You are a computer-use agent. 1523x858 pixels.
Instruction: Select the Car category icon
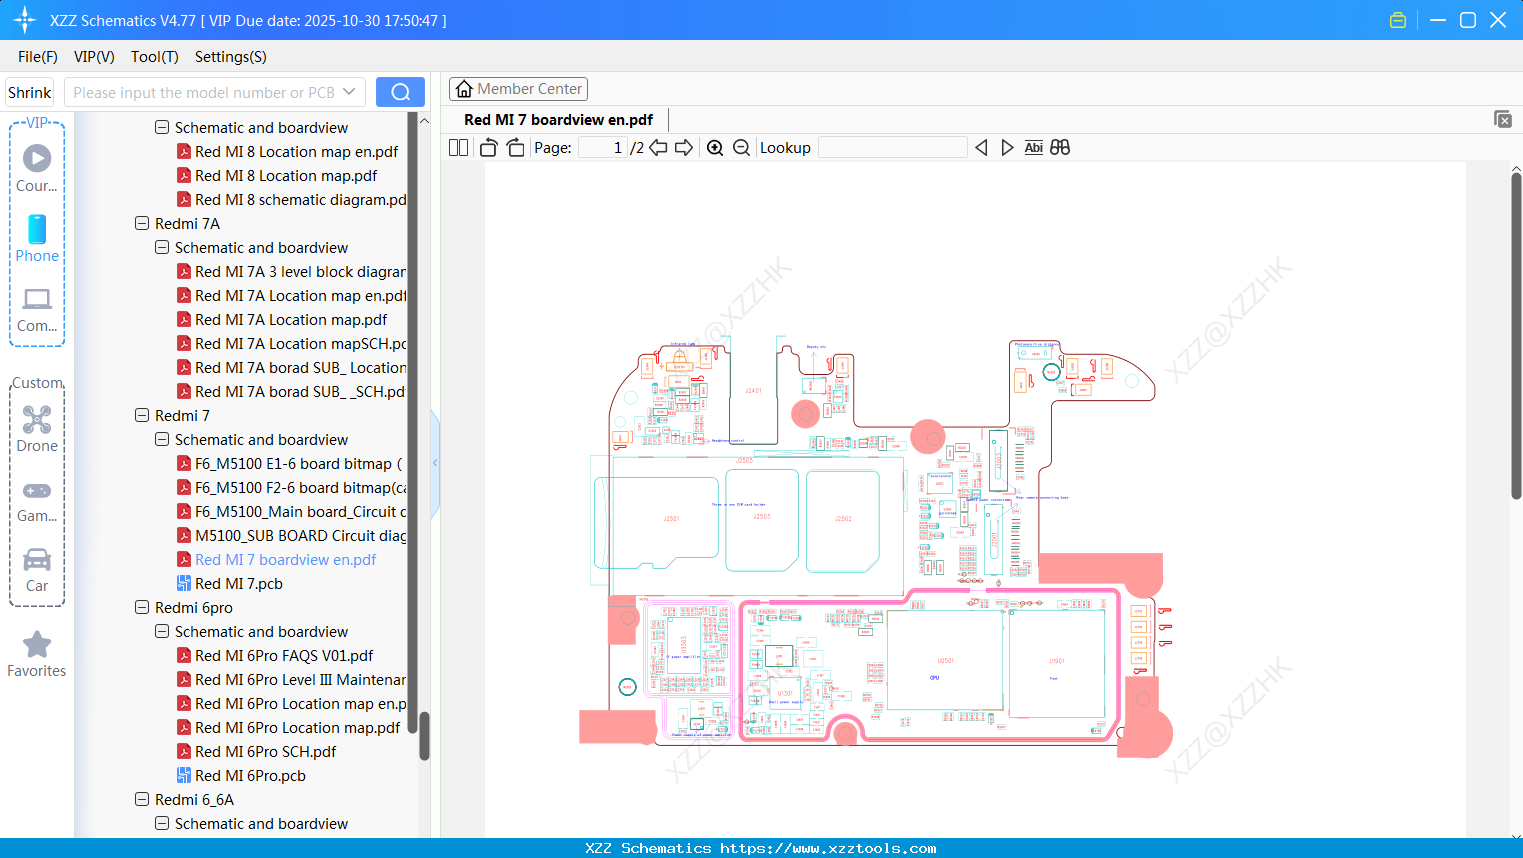(37, 569)
